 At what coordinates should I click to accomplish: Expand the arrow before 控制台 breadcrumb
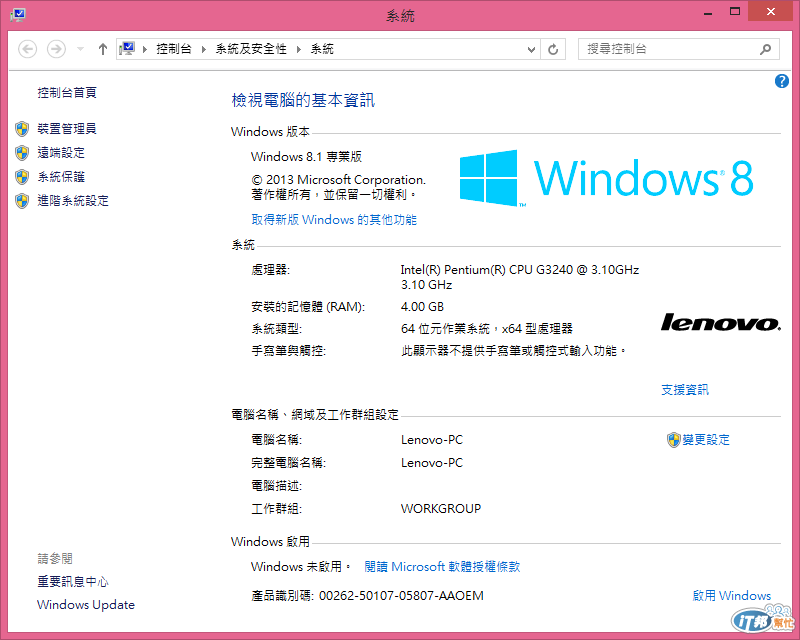point(145,50)
